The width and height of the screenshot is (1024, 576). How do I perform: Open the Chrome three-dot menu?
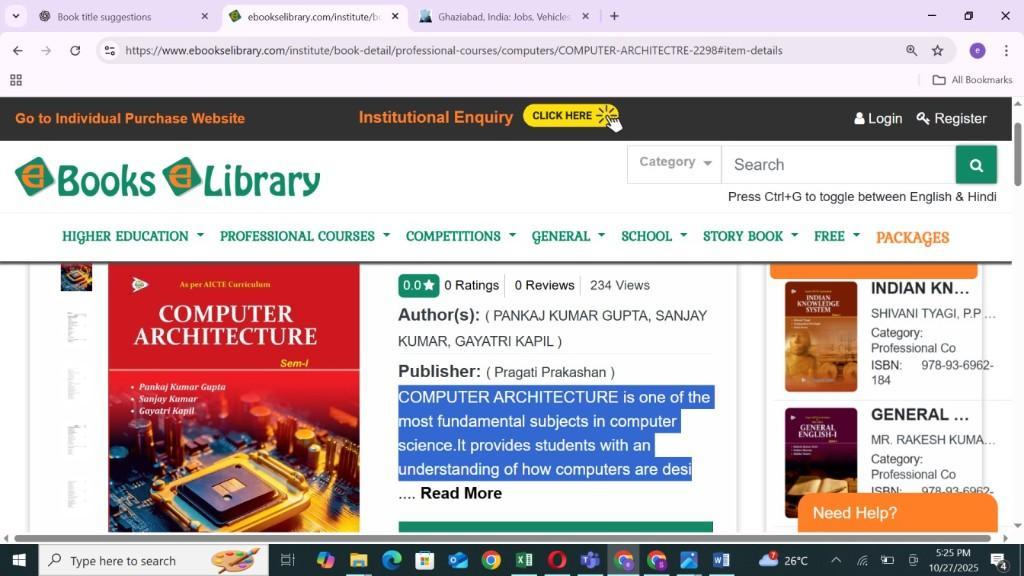pos(1006,50)
